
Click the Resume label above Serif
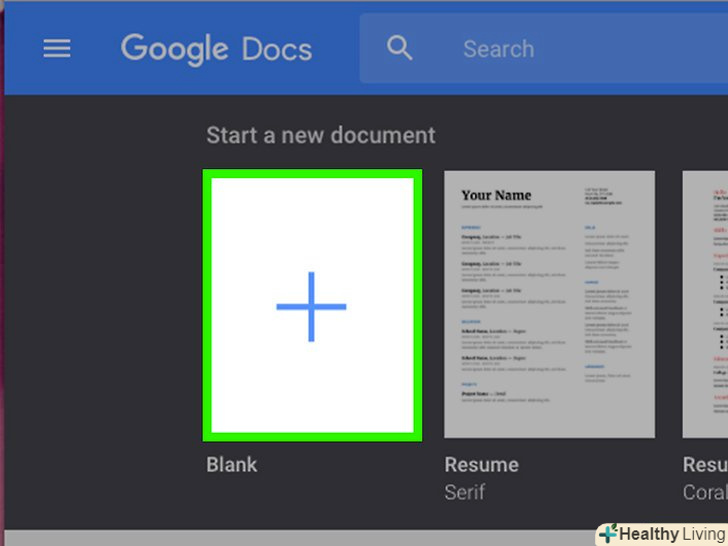pyautogui.click(x=481, y=464)
